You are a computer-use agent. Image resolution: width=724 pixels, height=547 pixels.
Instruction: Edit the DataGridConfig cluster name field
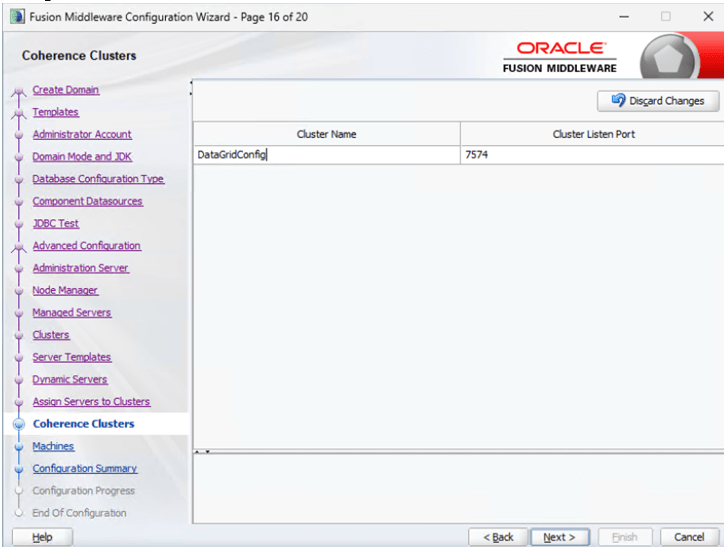[326, 155]
